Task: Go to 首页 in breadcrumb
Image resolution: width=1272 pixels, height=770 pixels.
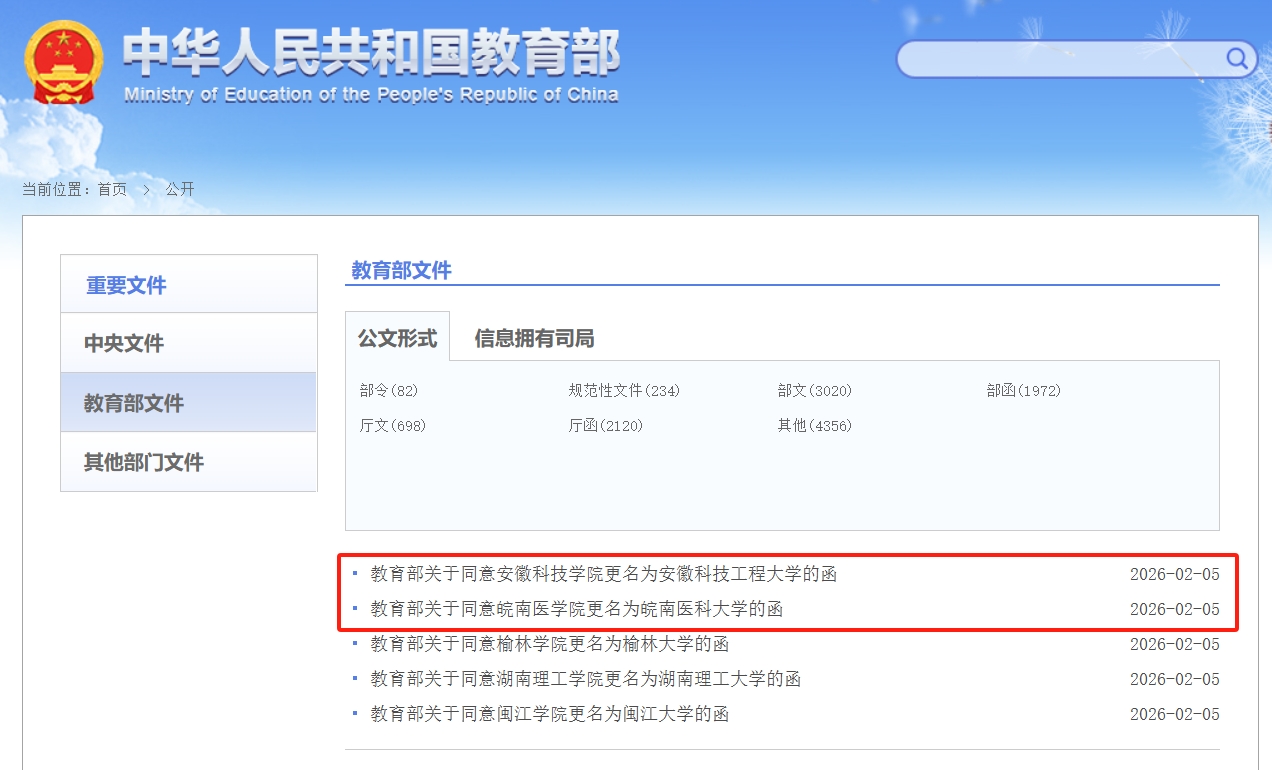Action: [x=112, y=190]
